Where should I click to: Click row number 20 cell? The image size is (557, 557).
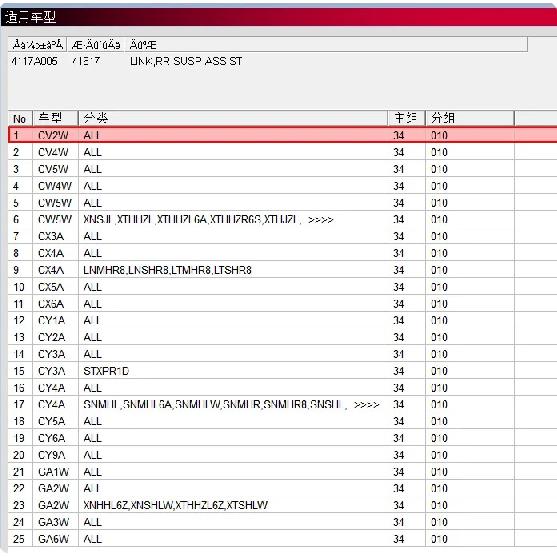click(19, 455)
